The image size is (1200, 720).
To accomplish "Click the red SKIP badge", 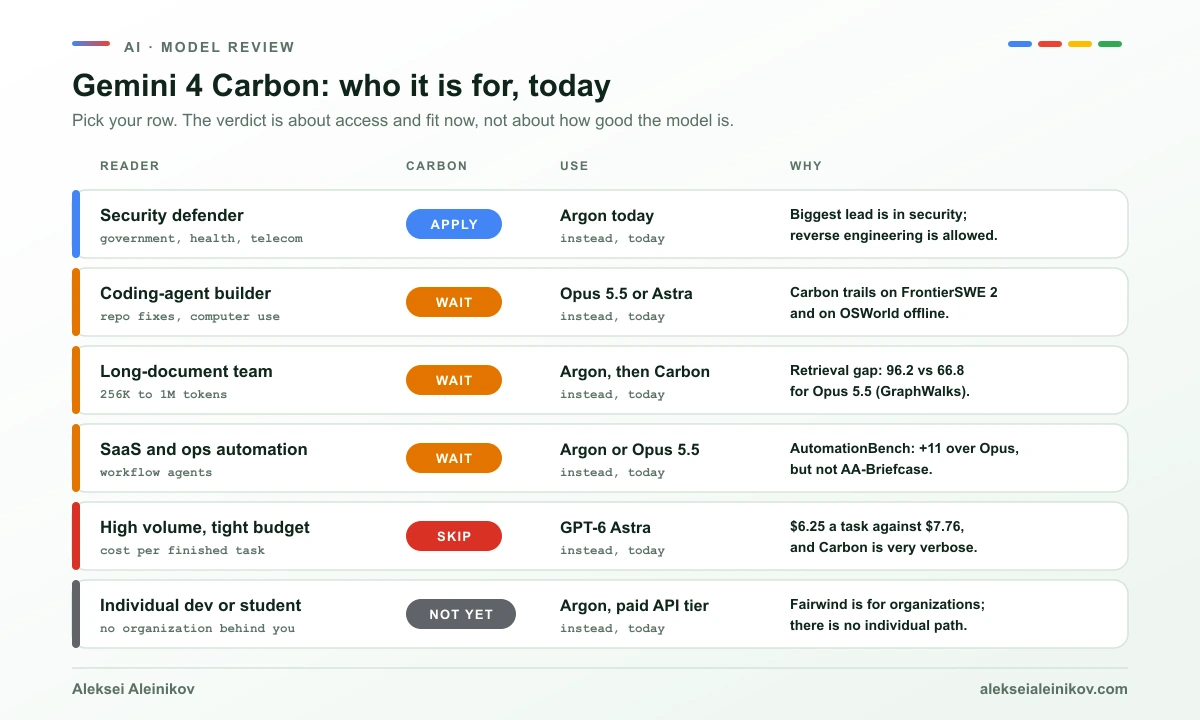I will coord(454,536).
